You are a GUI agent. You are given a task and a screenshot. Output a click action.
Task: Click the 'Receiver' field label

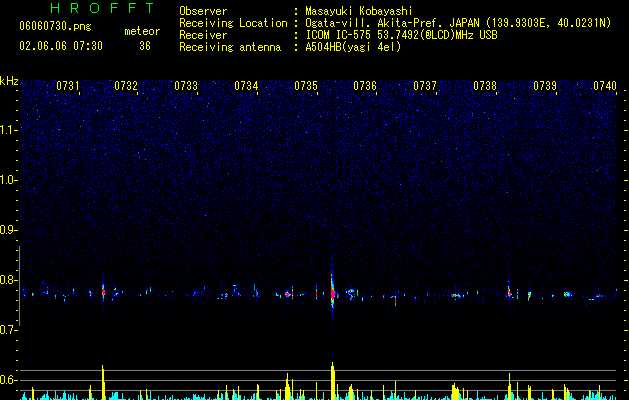203,35
